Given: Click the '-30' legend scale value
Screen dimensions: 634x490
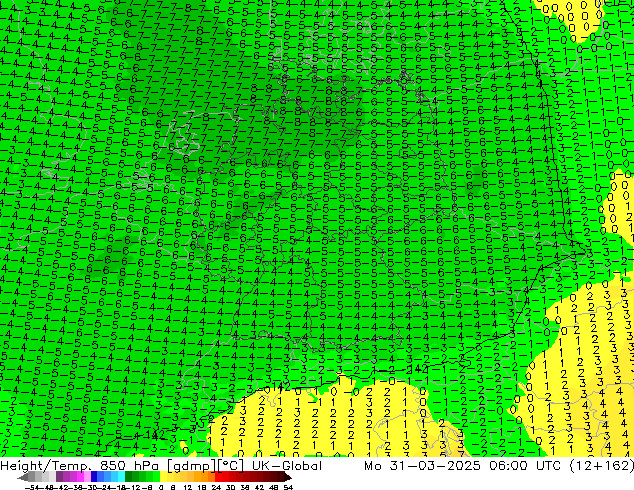Looking at the screenshot, I should (x=89, y=488).
